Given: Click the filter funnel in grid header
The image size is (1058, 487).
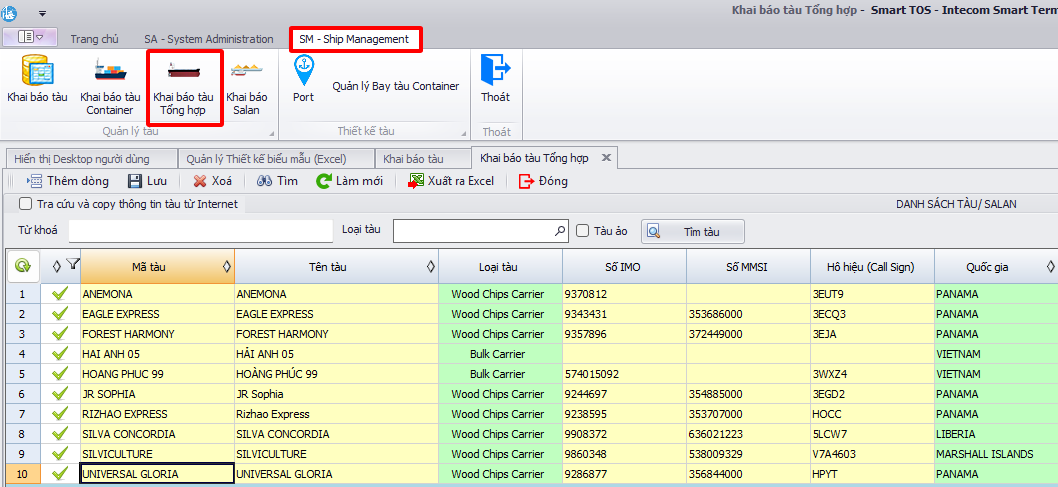Looking at the screenshot, I should pyautogui.click(x=73, y=265).
